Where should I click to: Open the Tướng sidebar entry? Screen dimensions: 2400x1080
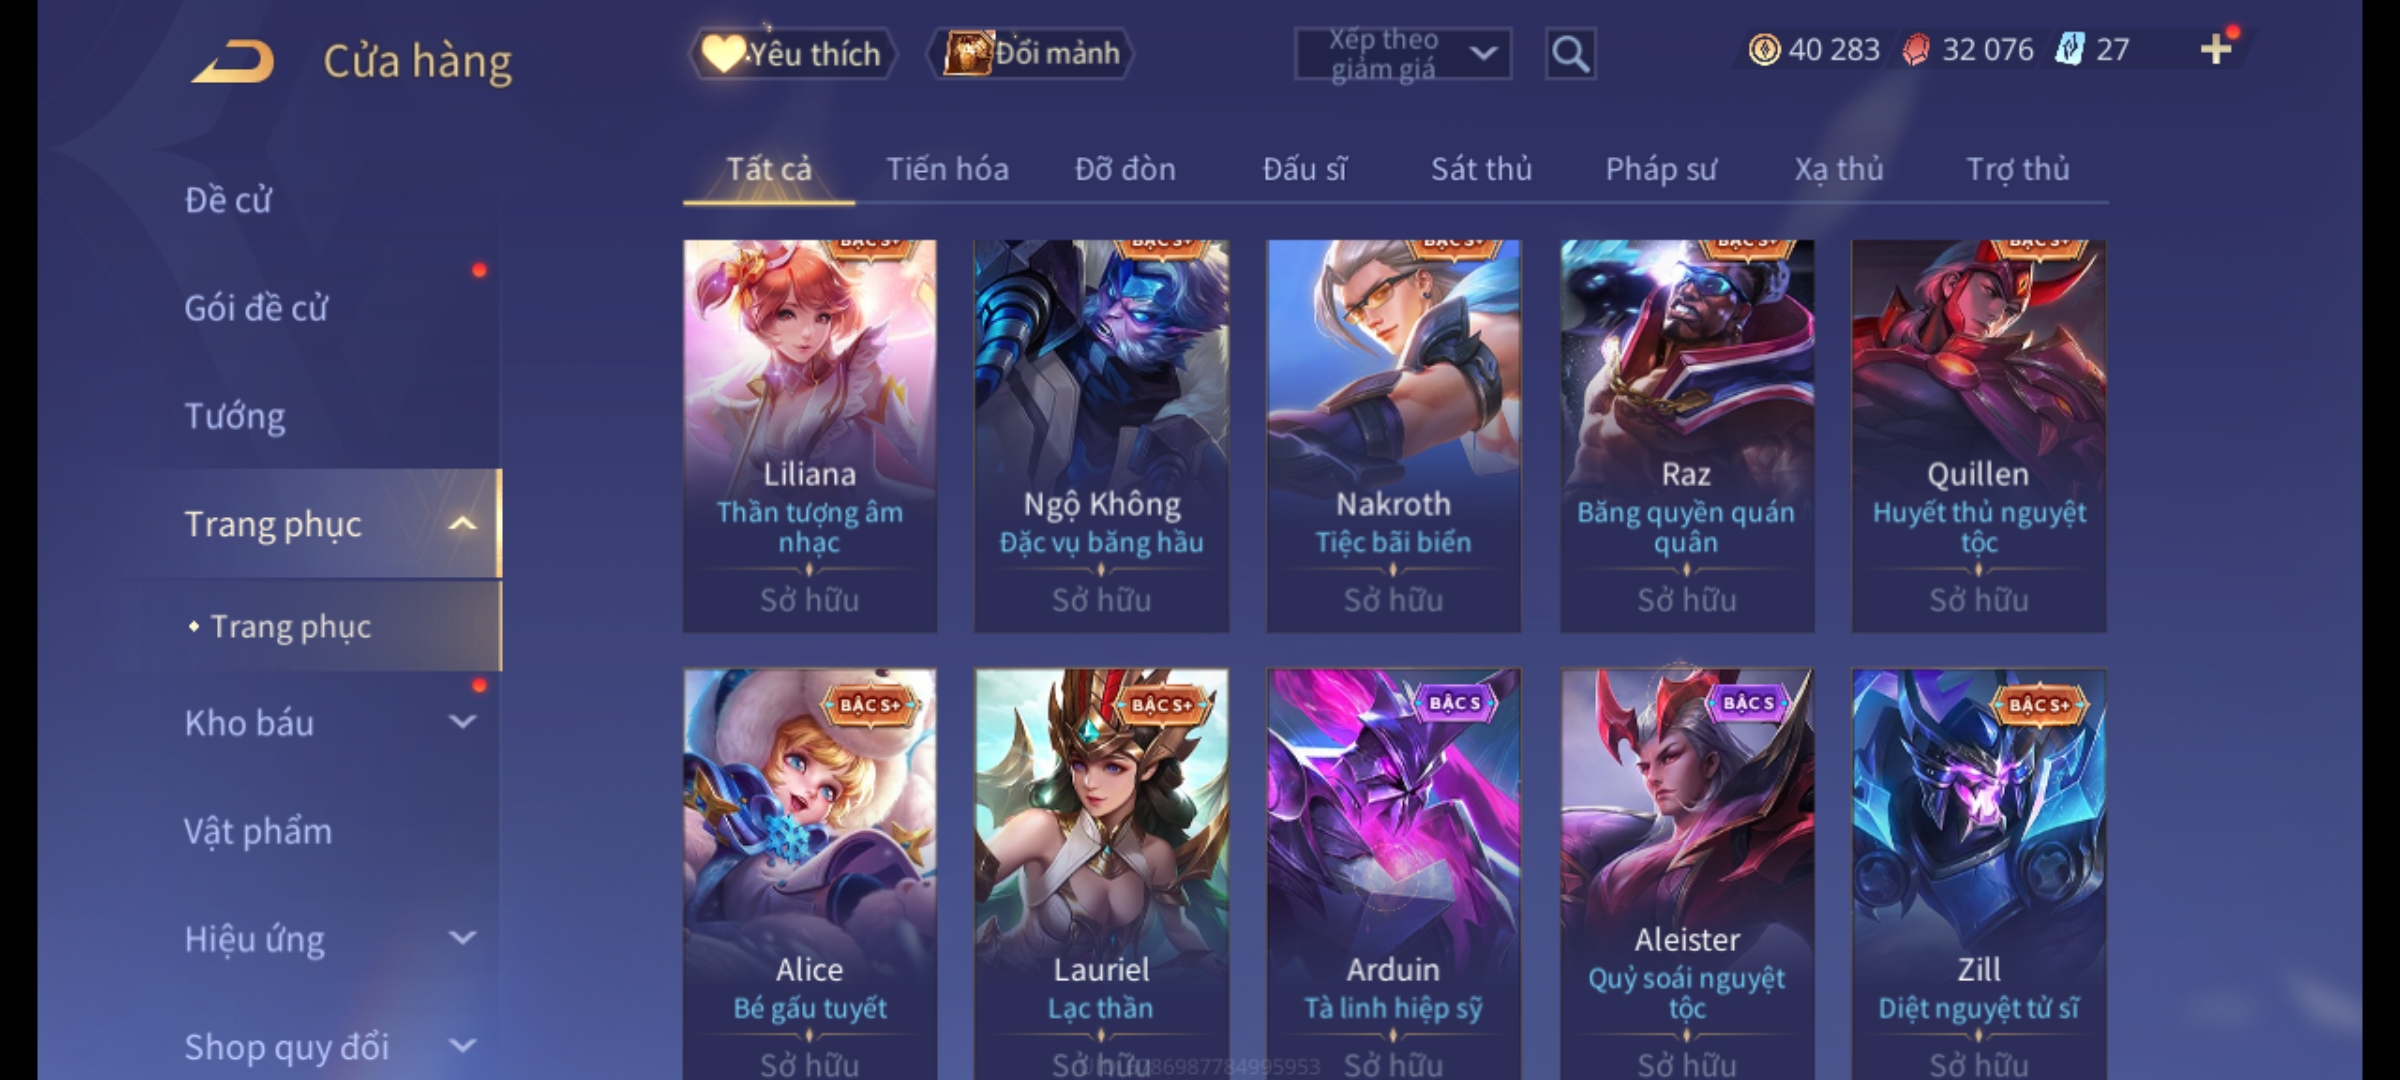pyautogui.click(x=235, y=416)
